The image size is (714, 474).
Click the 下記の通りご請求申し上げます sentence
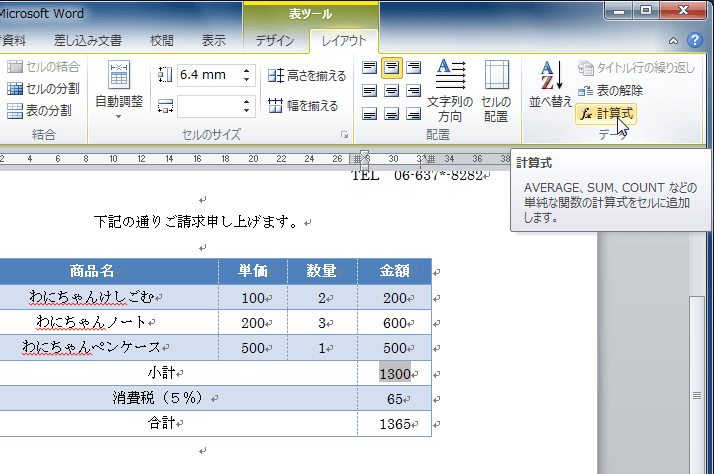coord(196,222)
